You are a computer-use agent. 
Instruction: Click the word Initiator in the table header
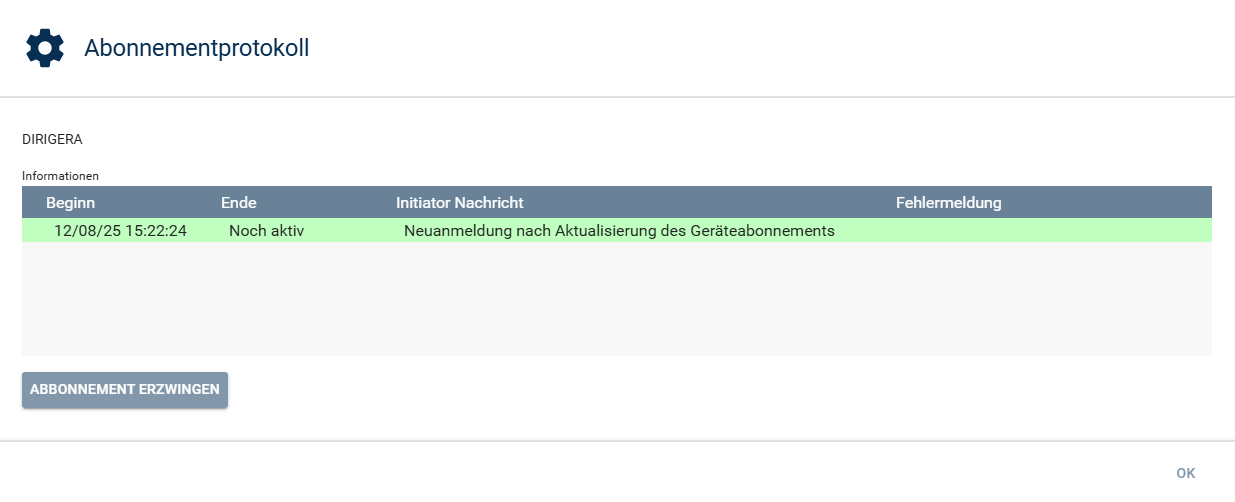coord(423,203)
